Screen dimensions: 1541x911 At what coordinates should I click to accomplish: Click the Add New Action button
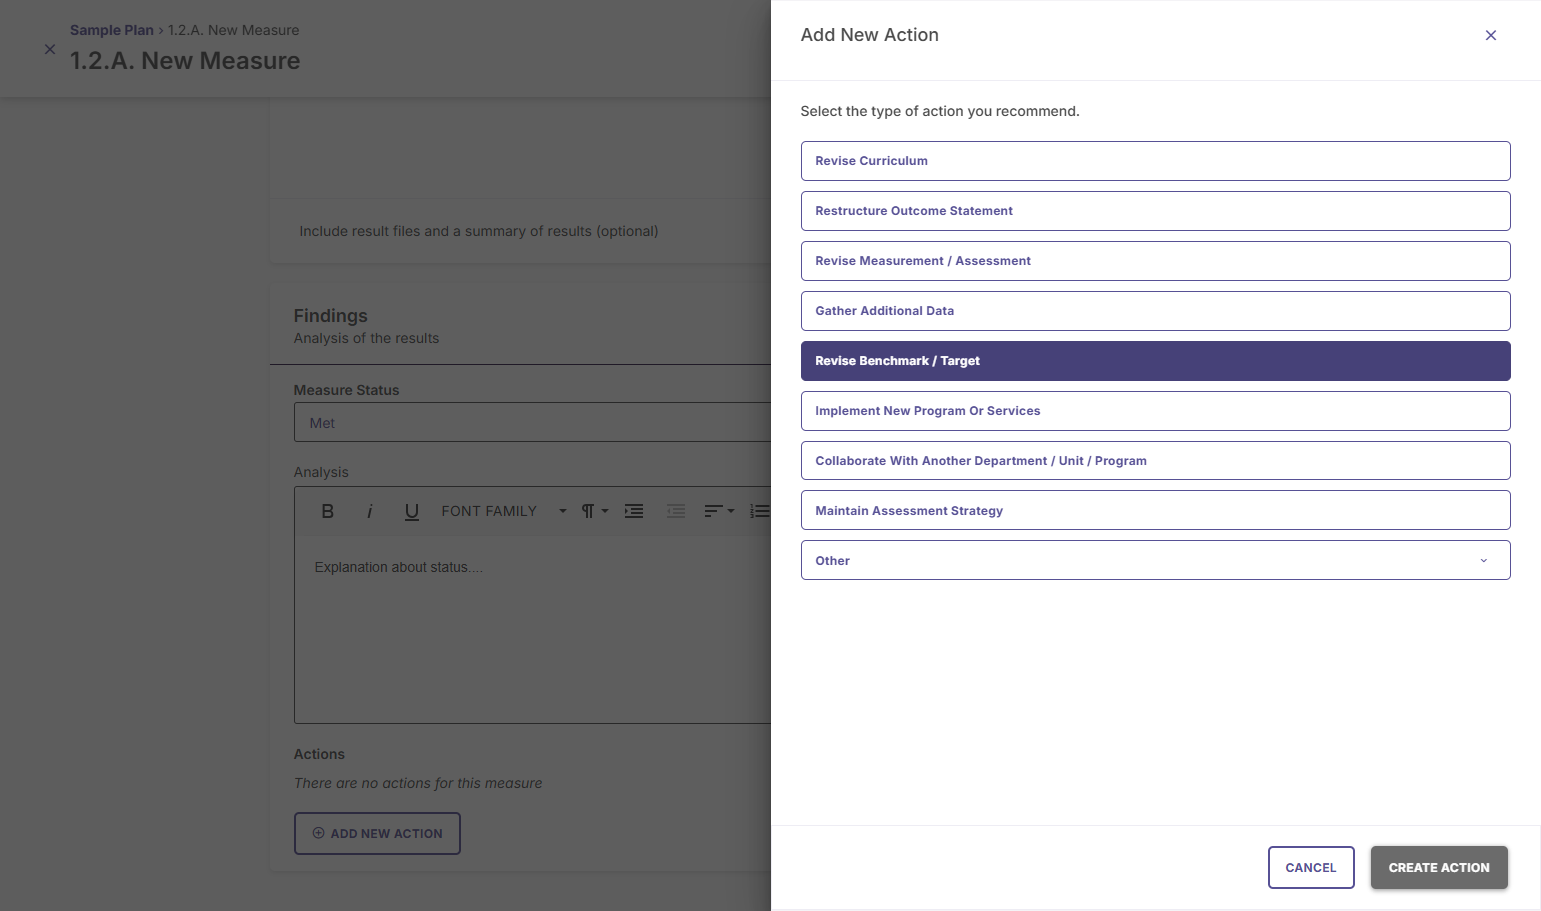click(377, 833)
